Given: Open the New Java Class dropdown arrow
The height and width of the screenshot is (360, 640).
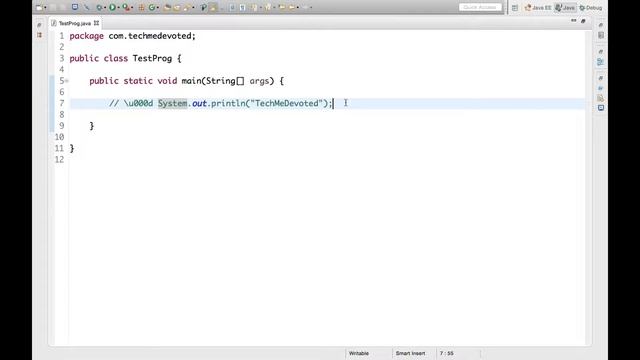Looking at the screenshot, I should click(x=158, y=7).
